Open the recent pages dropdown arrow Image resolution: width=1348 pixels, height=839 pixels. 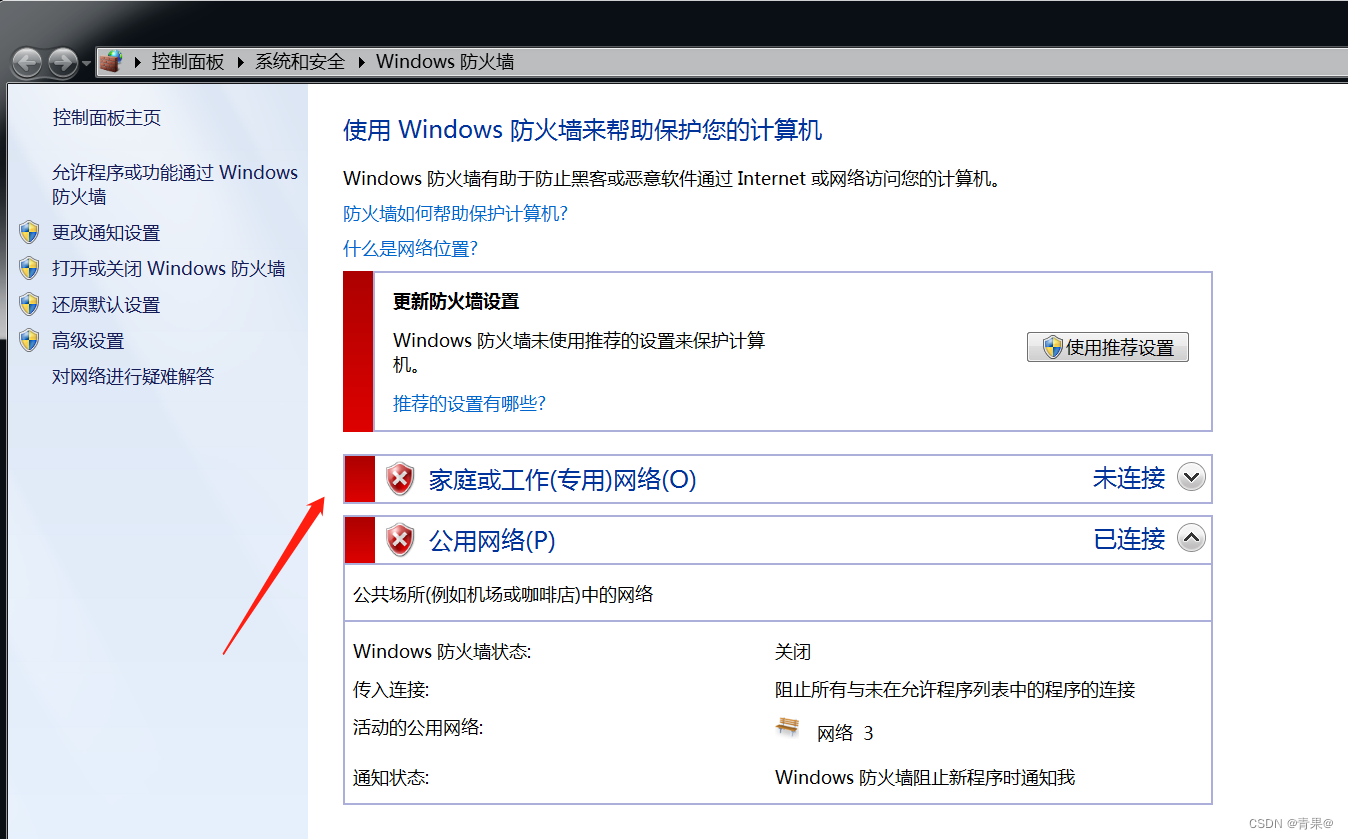tap(86, 63)
